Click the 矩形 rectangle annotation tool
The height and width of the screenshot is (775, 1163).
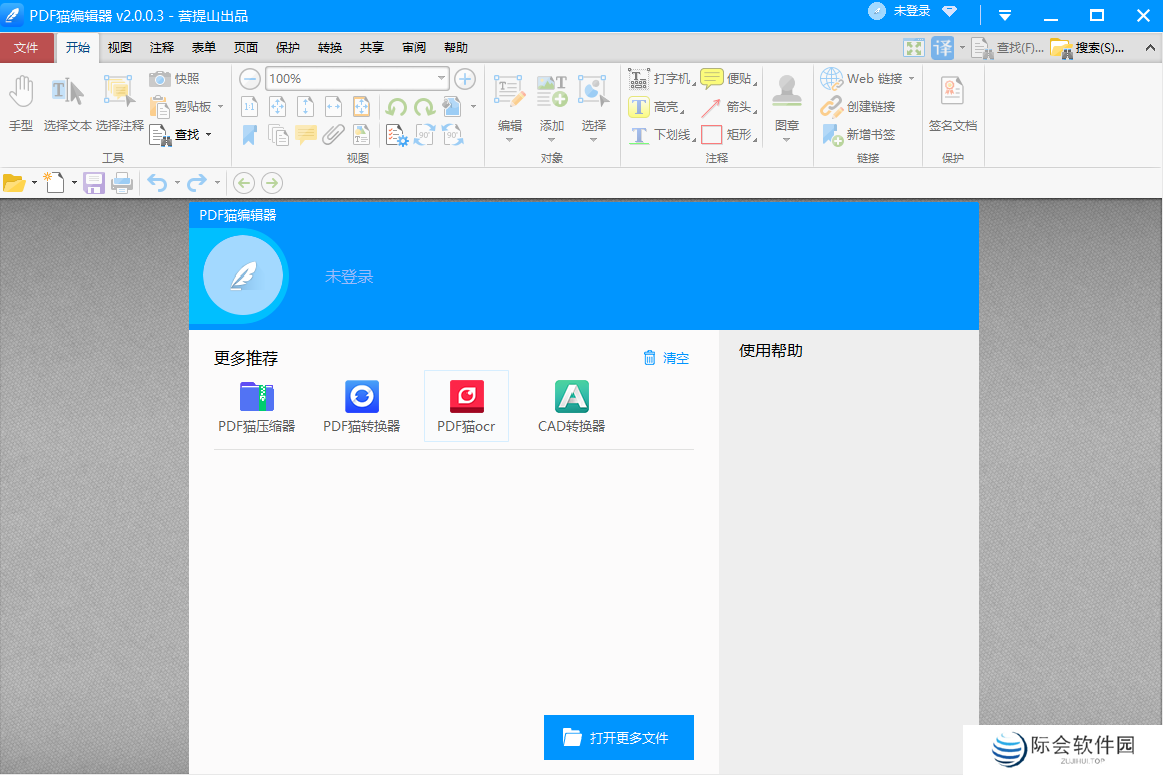click(x=716, y=134)
